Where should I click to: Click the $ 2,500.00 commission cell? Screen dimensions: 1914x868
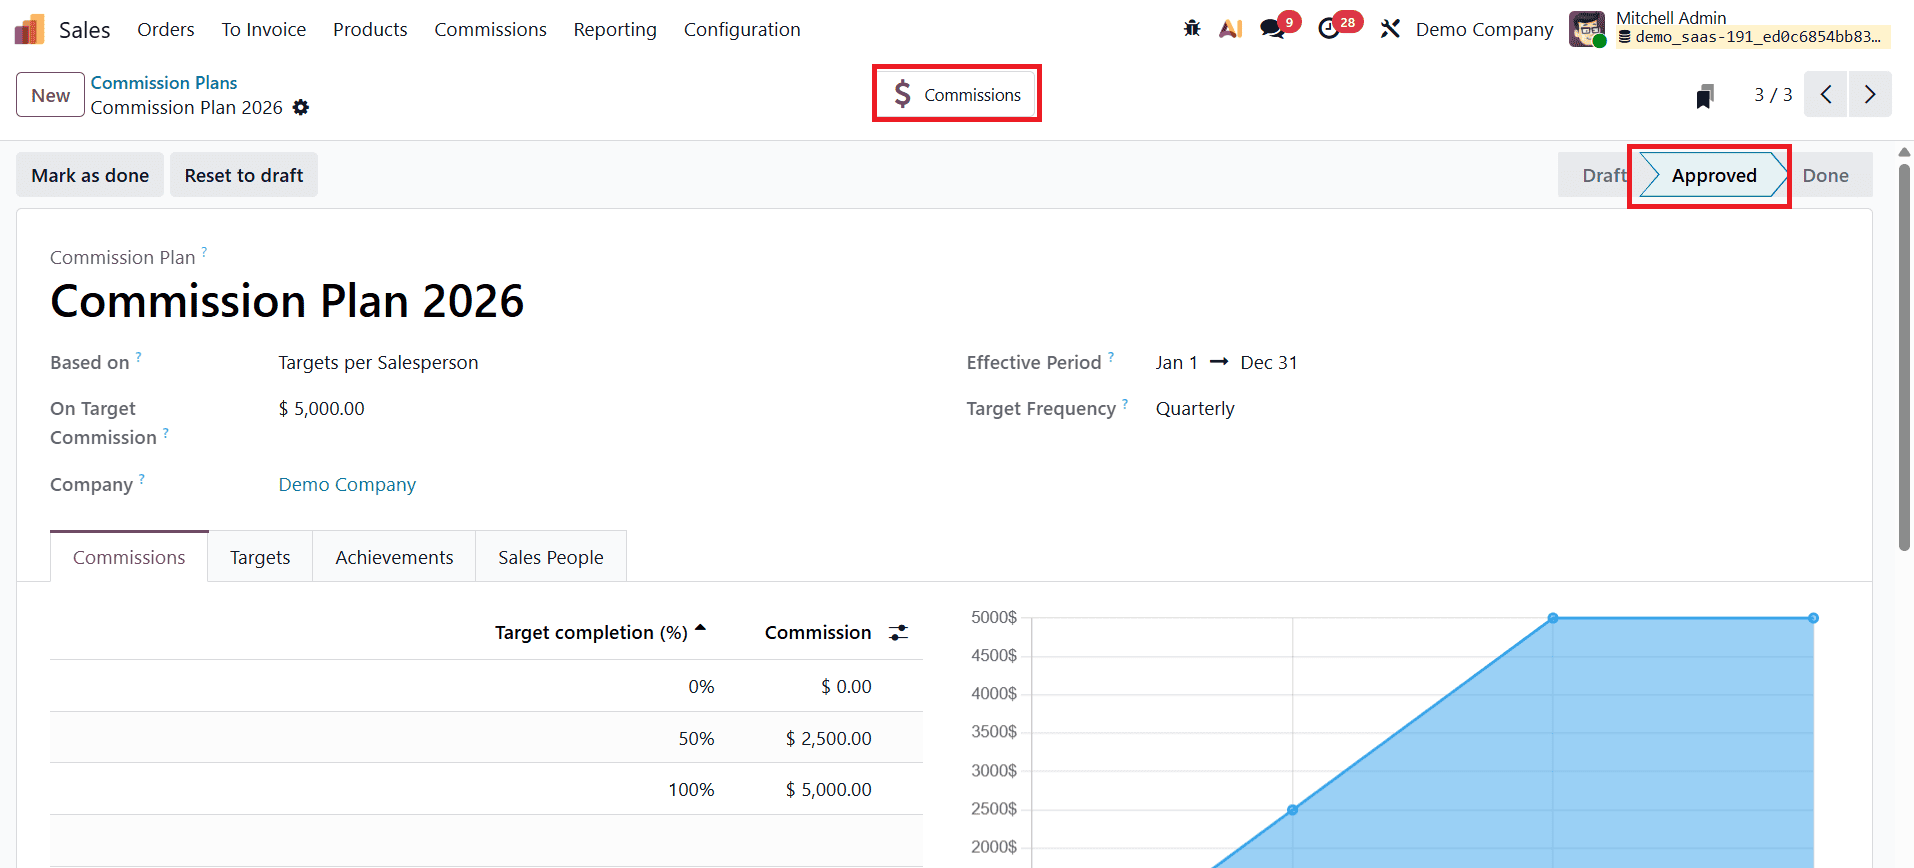pyautogui.click(x=829, y=738)
